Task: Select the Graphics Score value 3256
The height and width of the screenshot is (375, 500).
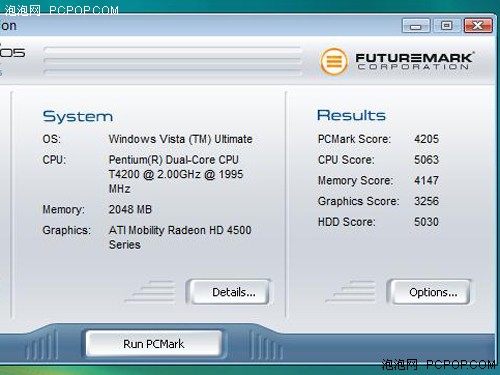Action: pos(426,201)
